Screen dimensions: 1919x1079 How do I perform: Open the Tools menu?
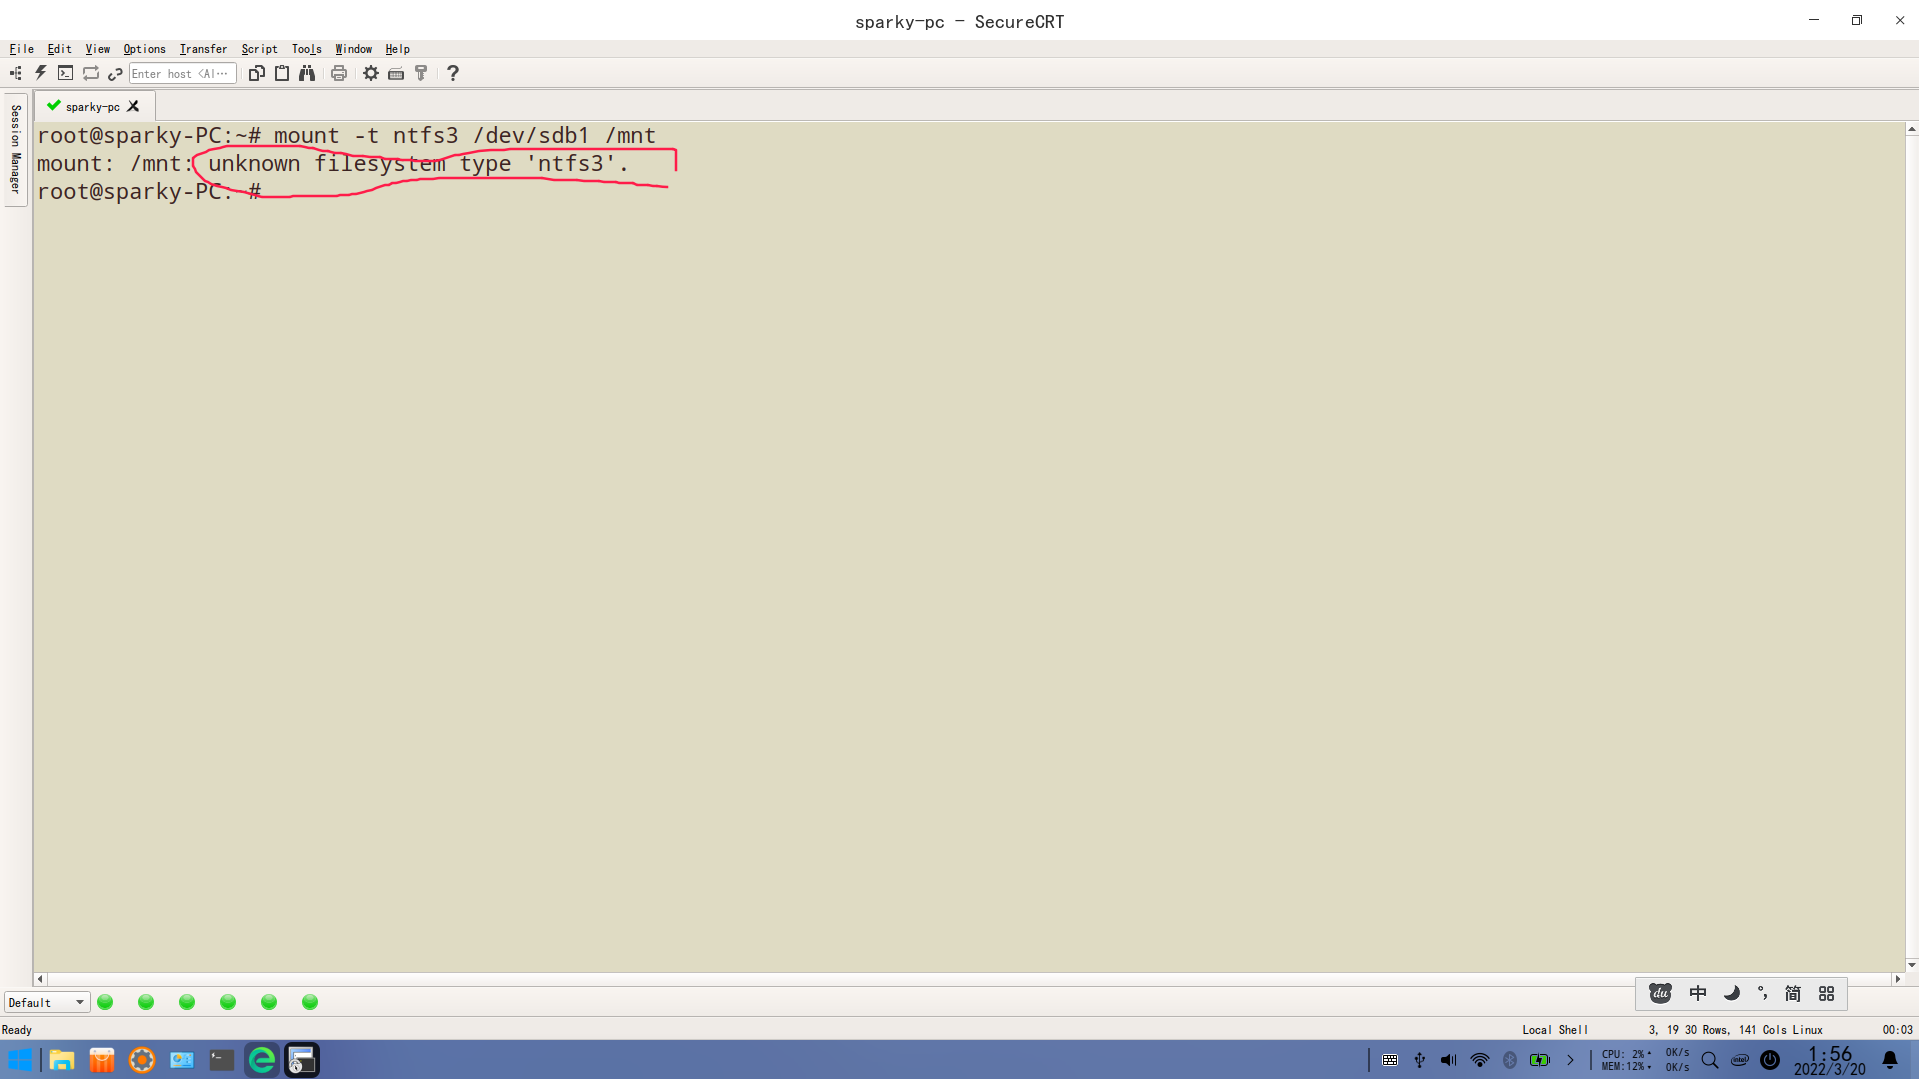tap(307, 49)
